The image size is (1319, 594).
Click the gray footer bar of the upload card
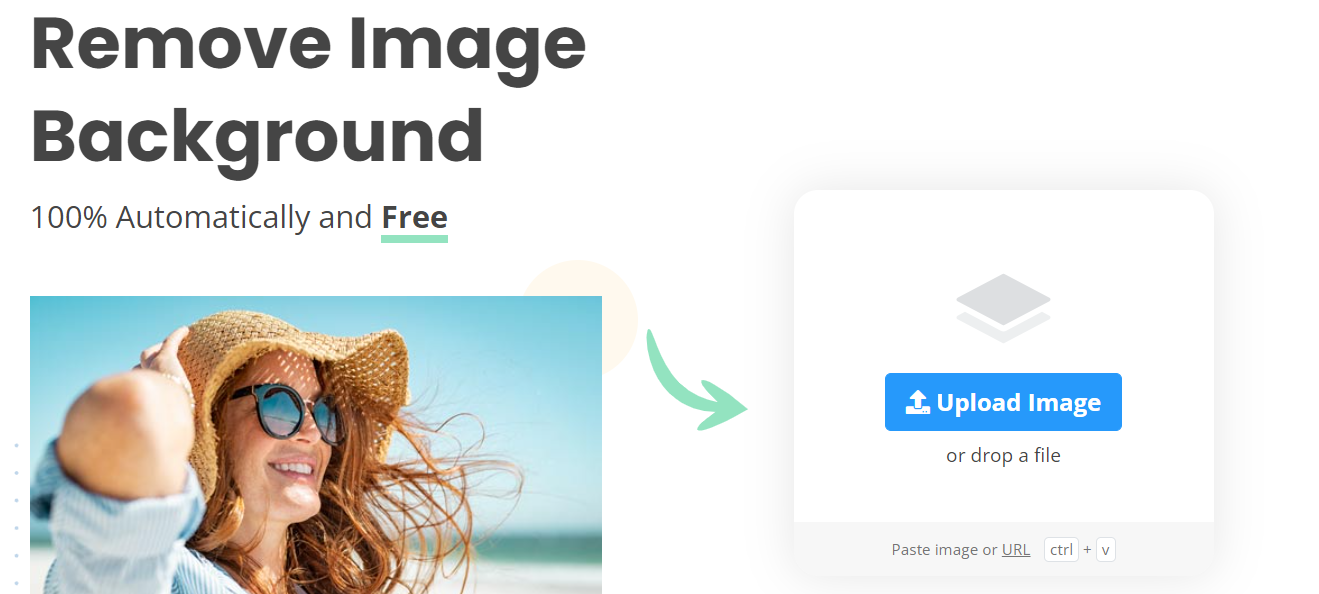(1003, 549)
